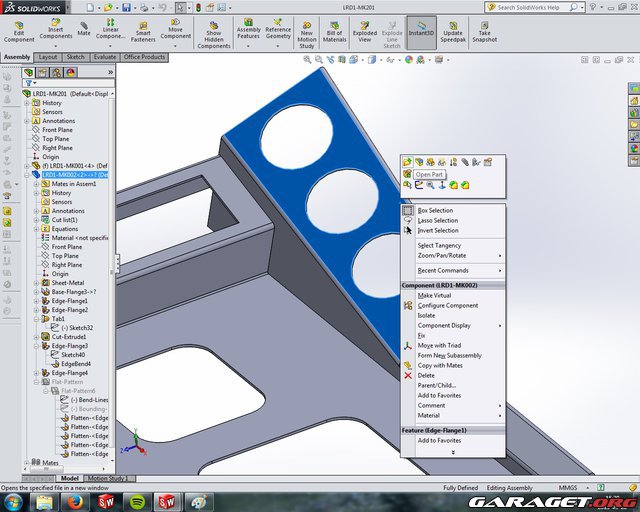Viewport: 640px width, 512px height.
Task: Toggle the Instant3D button
Action: [x=421, y=32]
